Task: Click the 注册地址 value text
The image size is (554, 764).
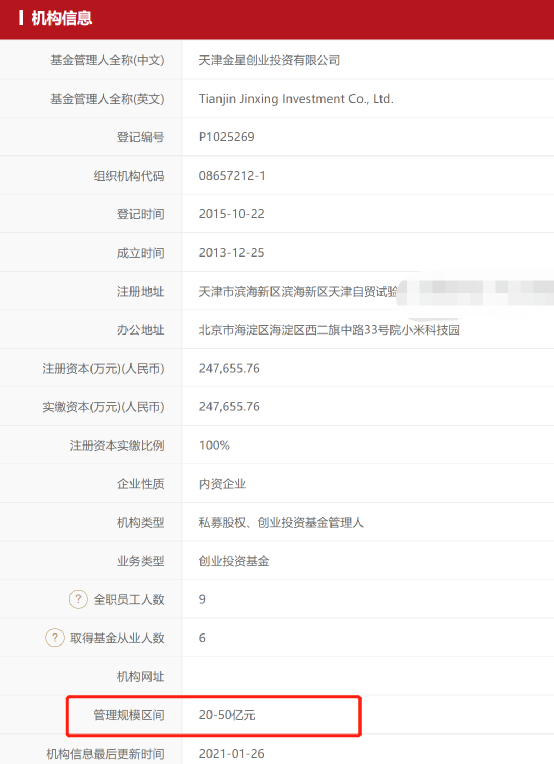Action: [x=298, y=291]
